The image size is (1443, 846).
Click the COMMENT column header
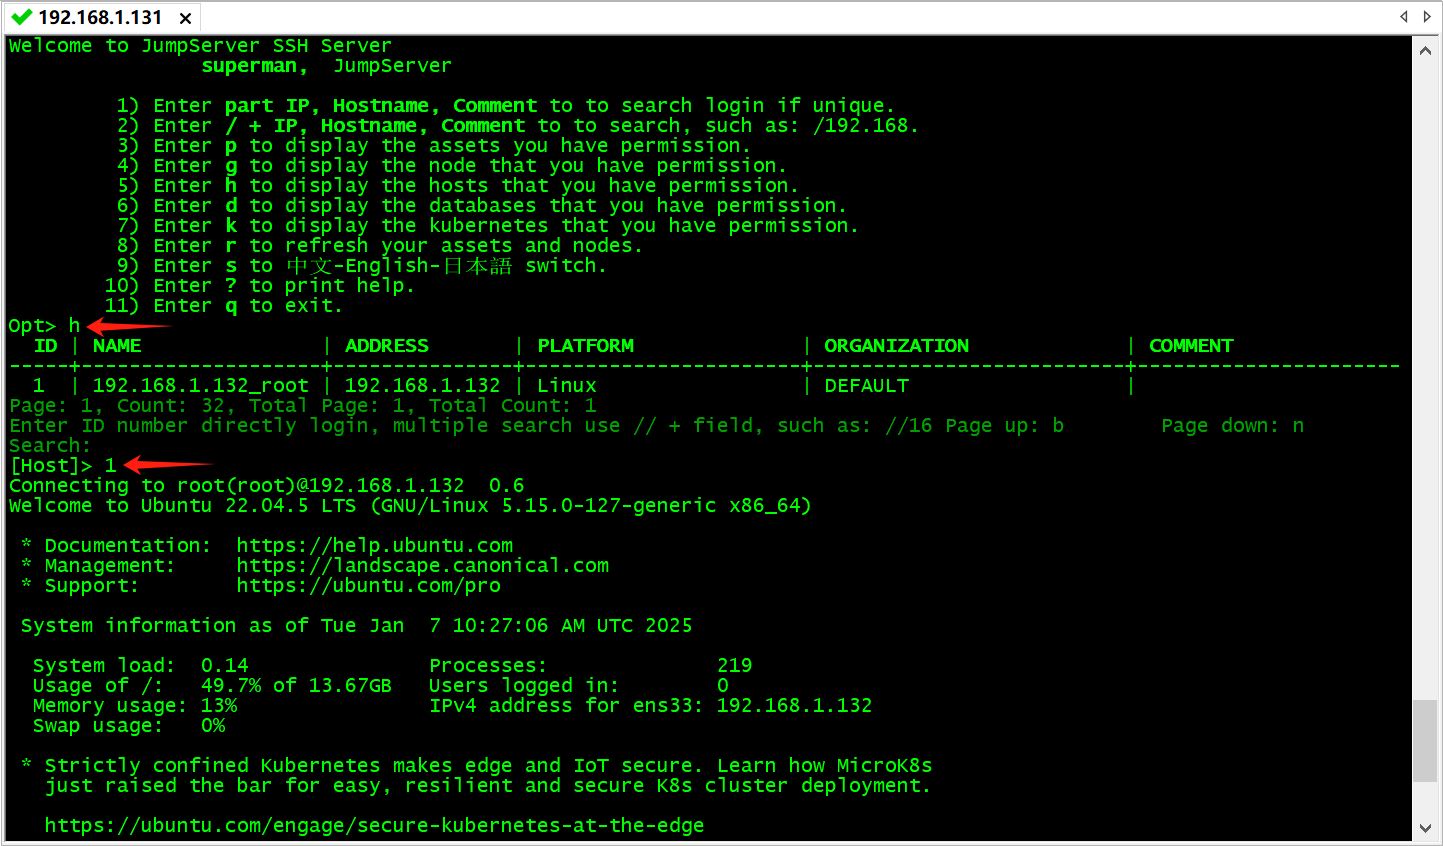[1191, 345]
